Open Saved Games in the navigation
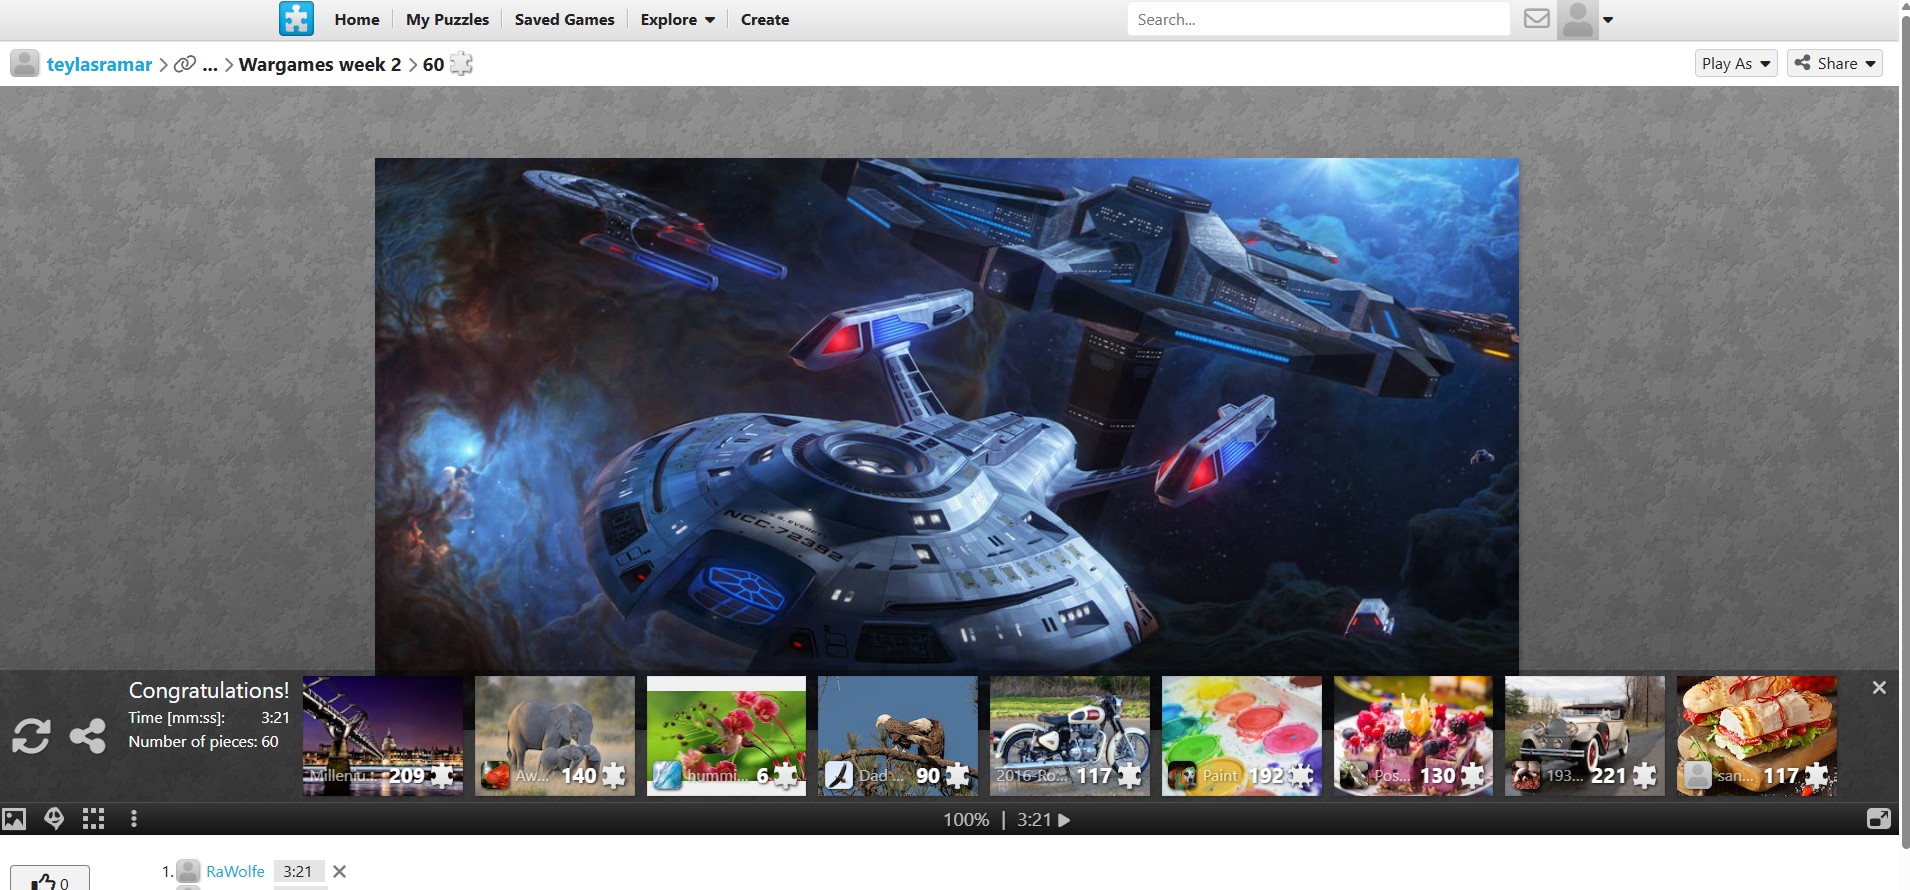Screen dimensions: 1910x890 [x=564, y=20]
